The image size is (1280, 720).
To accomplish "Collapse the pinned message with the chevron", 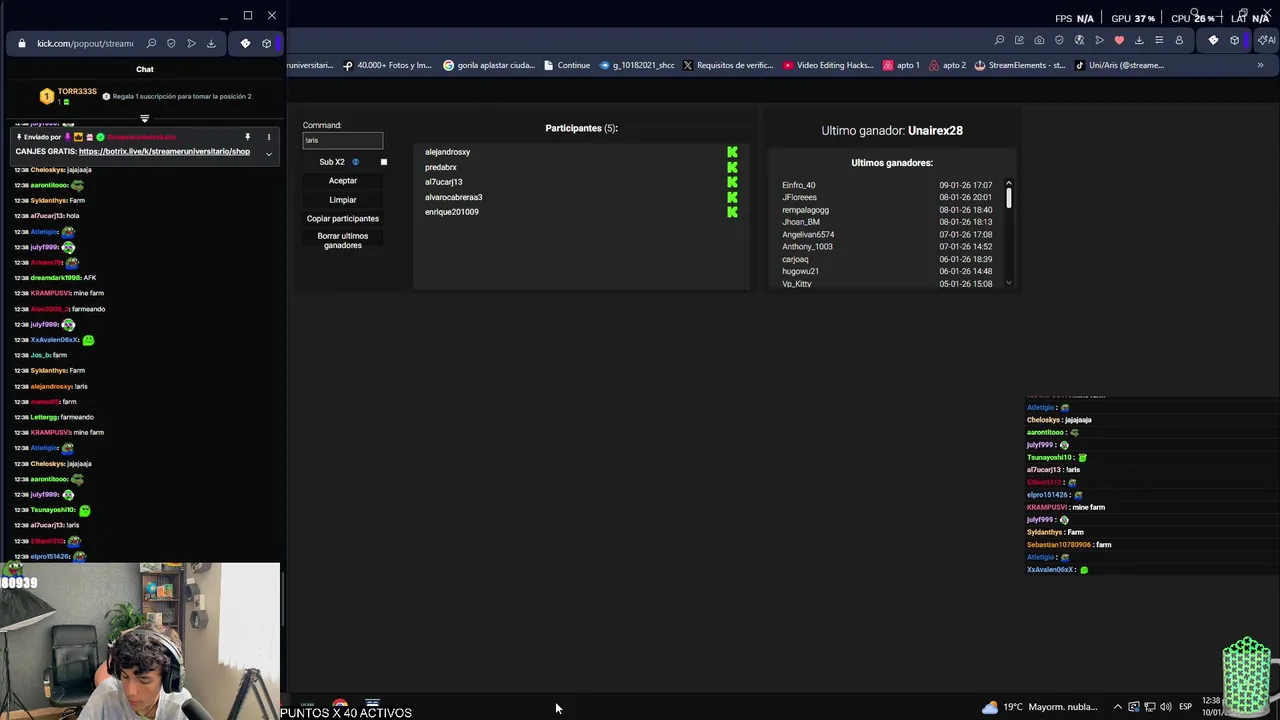I will [x=268, y=153].
